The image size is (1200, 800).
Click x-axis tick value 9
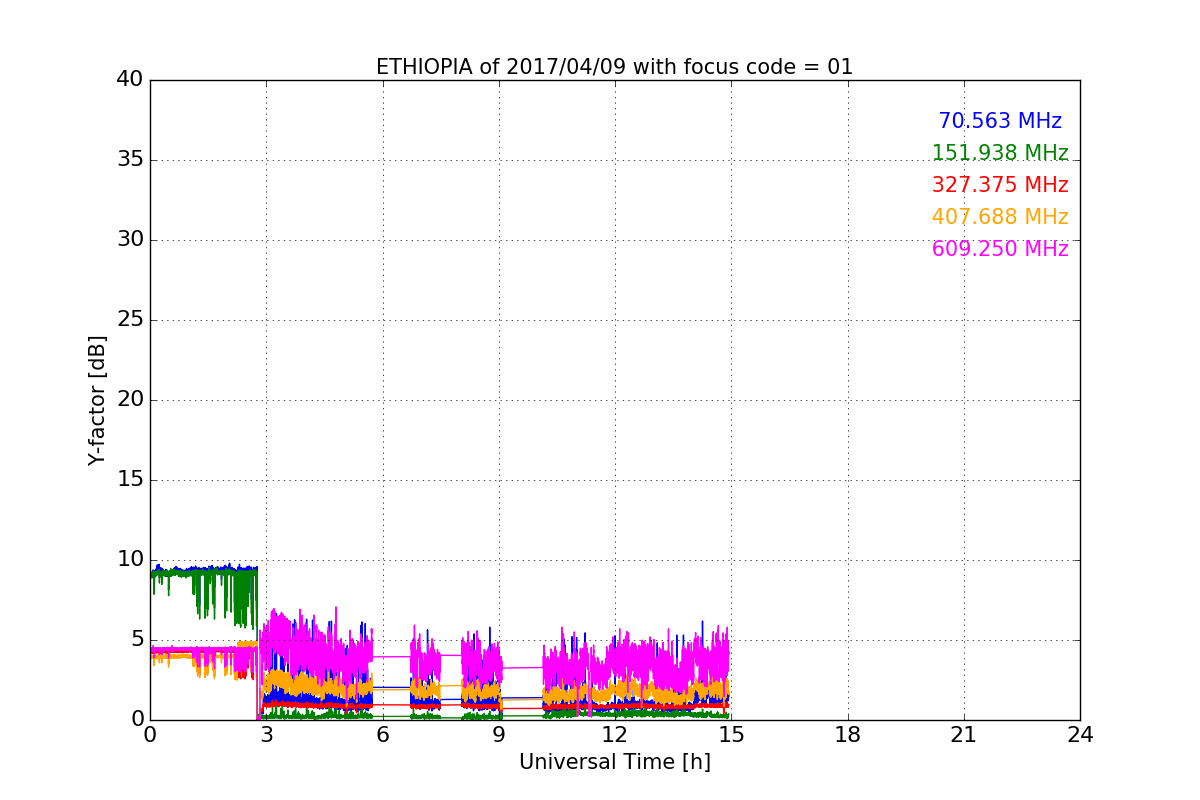tap(498, 735)
